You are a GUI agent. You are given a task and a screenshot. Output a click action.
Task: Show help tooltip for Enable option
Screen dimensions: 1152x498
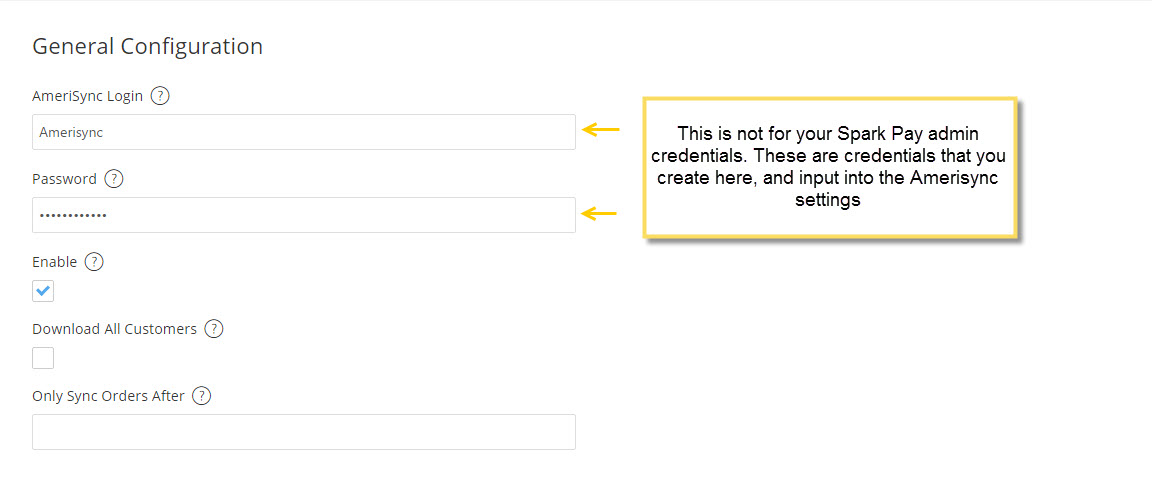pos(94,262)
